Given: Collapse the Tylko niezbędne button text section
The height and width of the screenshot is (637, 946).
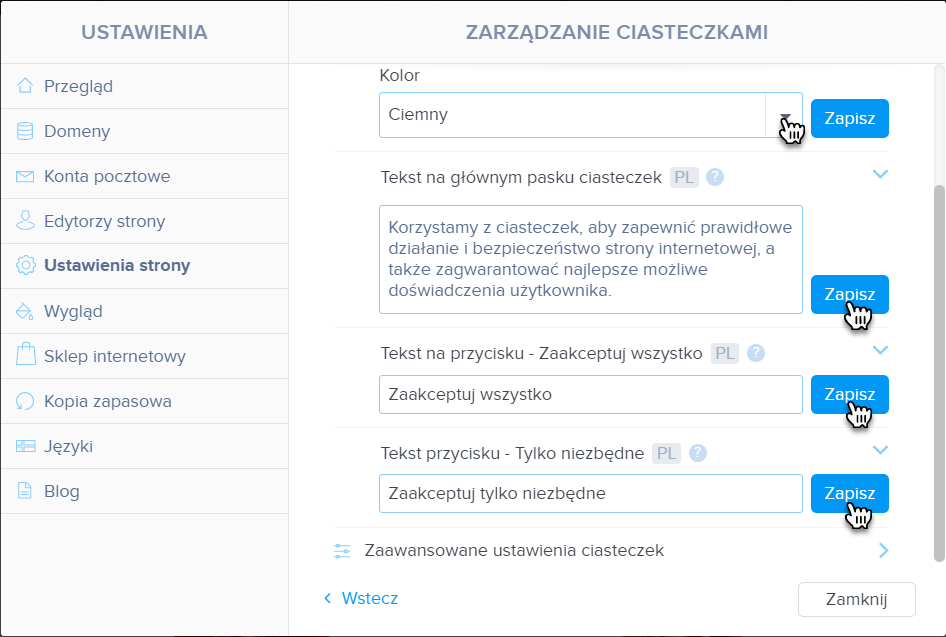Looking at the screenshot, I should coord(880,449).
